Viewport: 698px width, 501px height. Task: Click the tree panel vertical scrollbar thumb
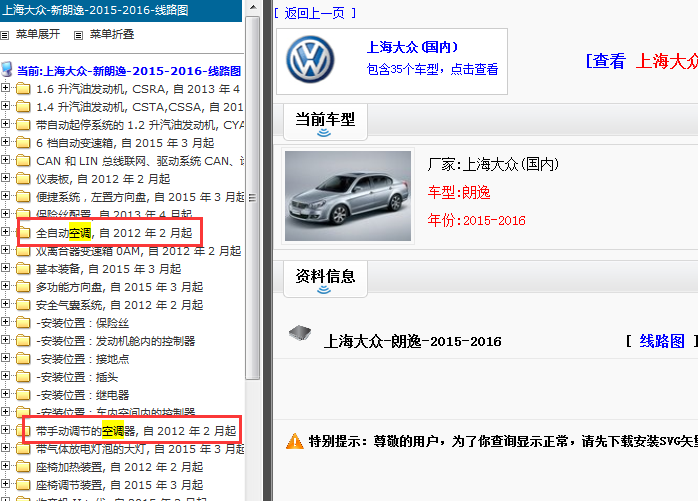tap(252, 198)
